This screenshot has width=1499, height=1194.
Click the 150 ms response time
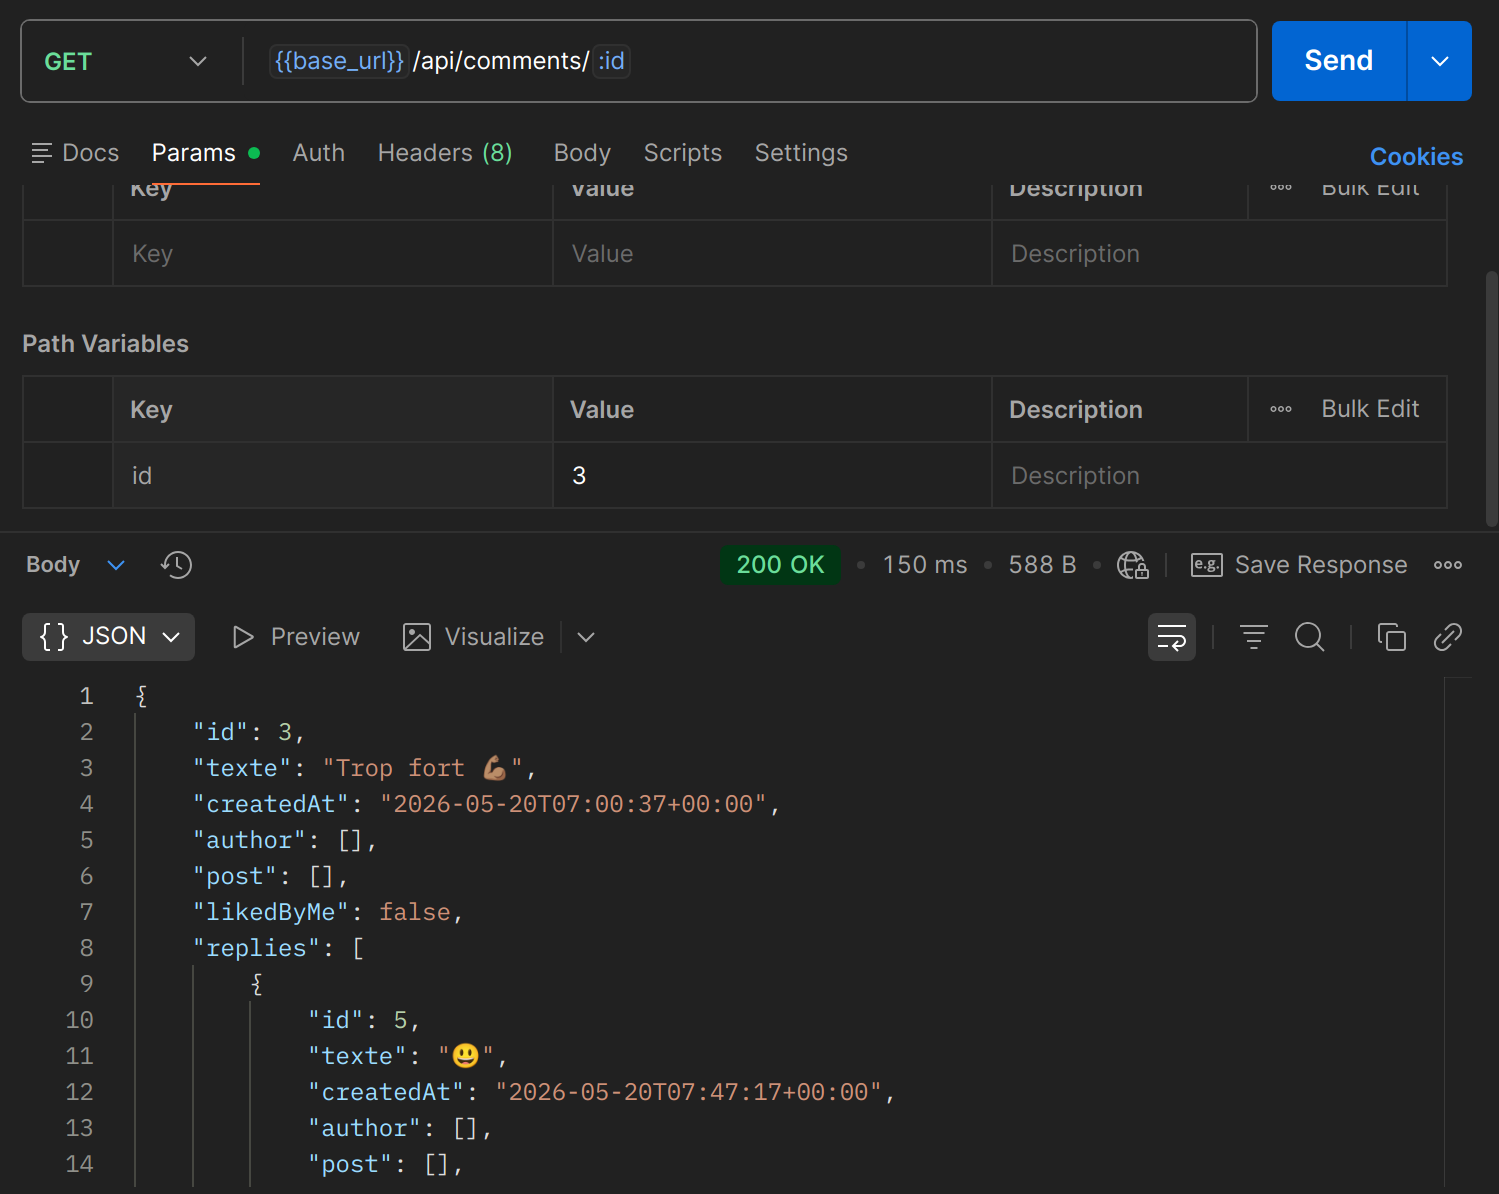[925, 565]
